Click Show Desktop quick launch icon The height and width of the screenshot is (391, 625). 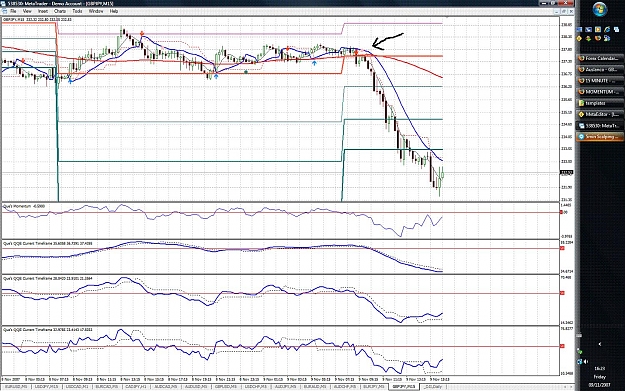tap(579, 29)
